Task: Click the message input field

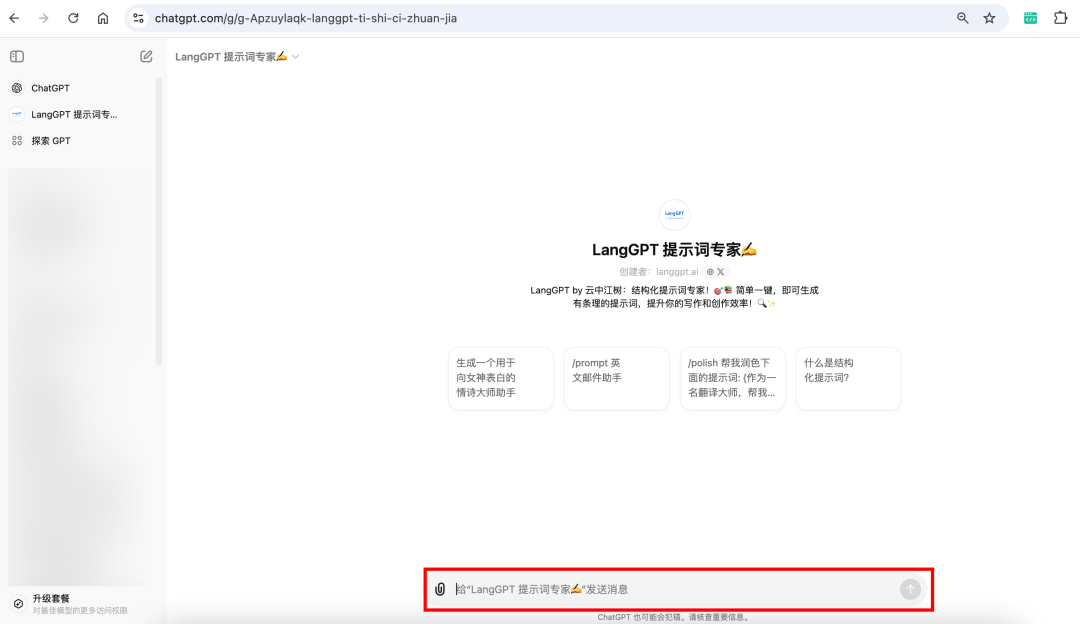Action: pyautogui.click(x=675, y=589)
